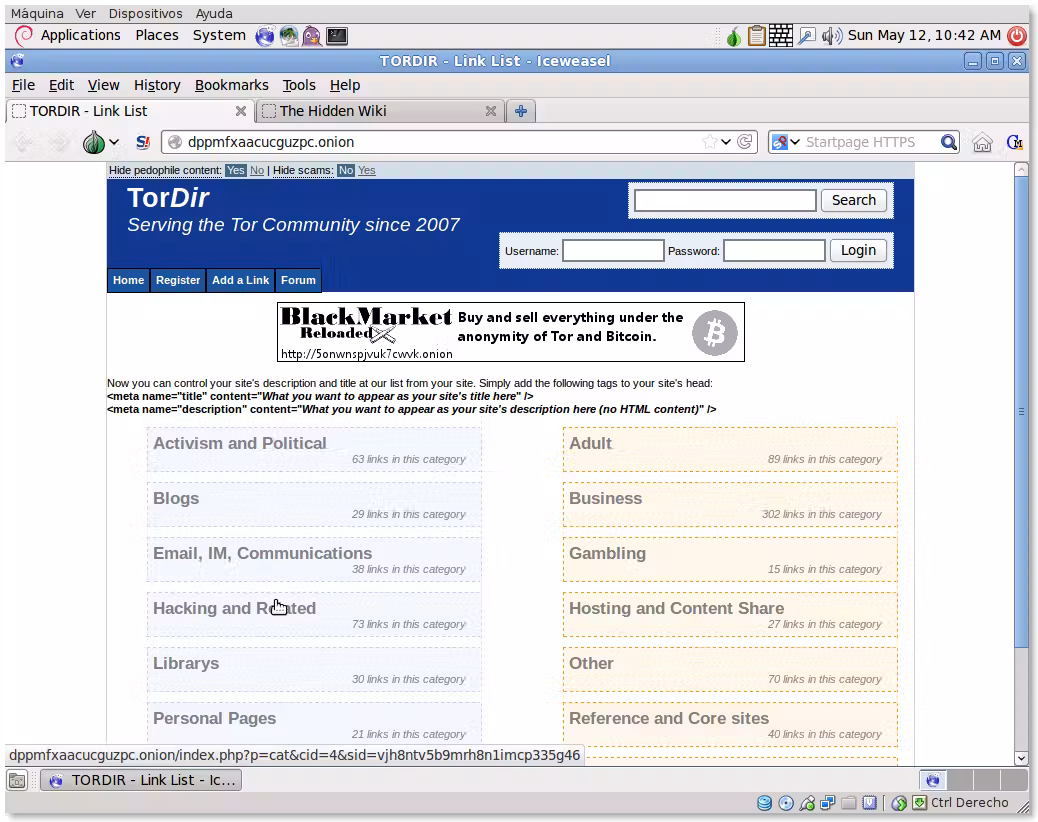1038x822 pixels.
Task: Open the File menu
Action: pos(23,85)
